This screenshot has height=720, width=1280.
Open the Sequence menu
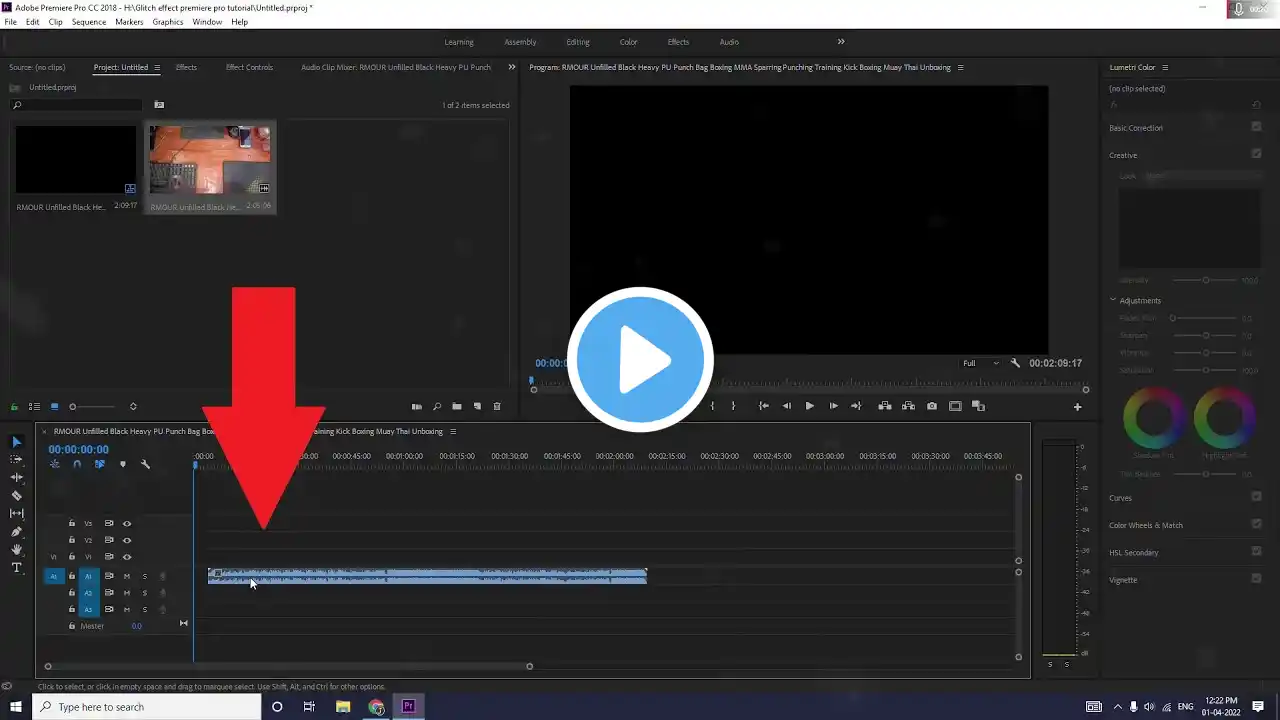(89, 22)
